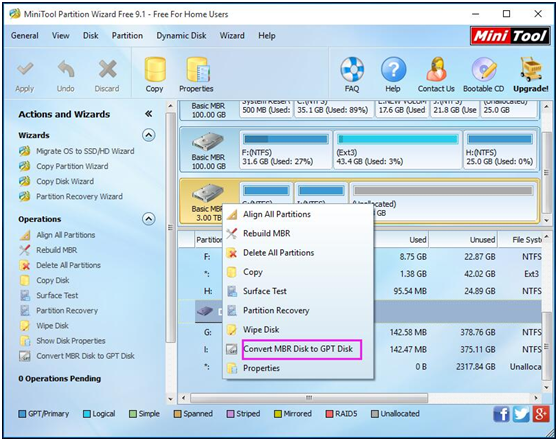
Task: Click Show Disk Properties in sidebar
Action: 71,341
